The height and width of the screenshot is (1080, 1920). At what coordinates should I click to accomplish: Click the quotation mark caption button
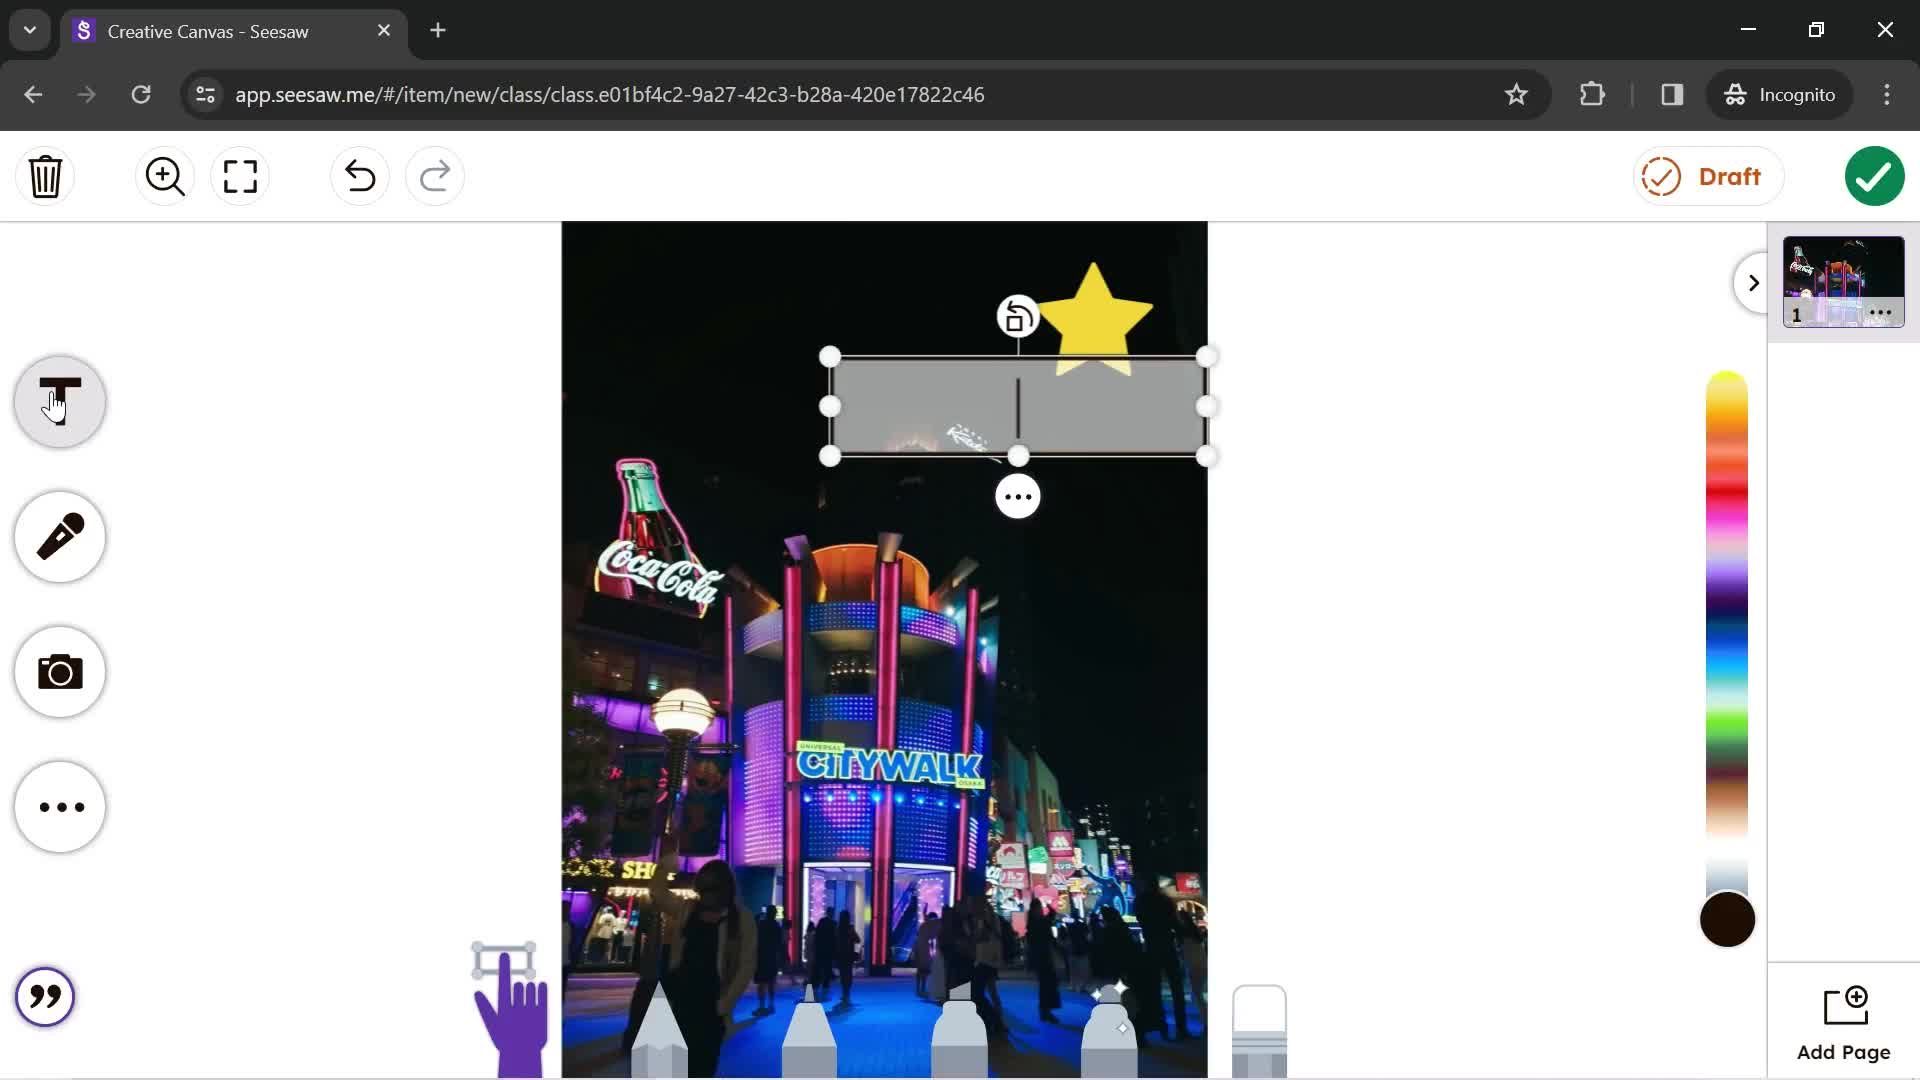click(x=45, y=997)
